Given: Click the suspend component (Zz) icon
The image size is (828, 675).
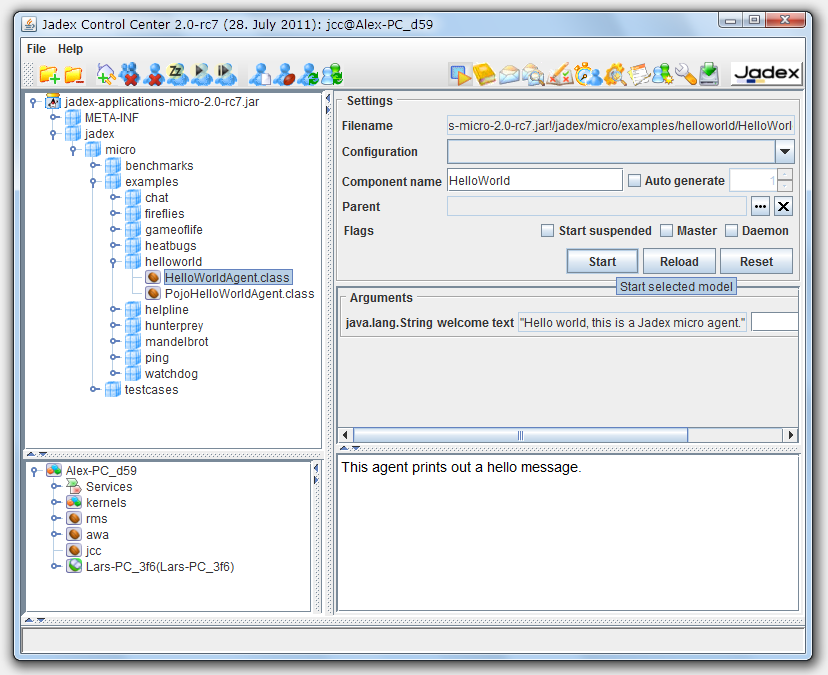Looking at the screenshot, I should [x=177, y=73].
